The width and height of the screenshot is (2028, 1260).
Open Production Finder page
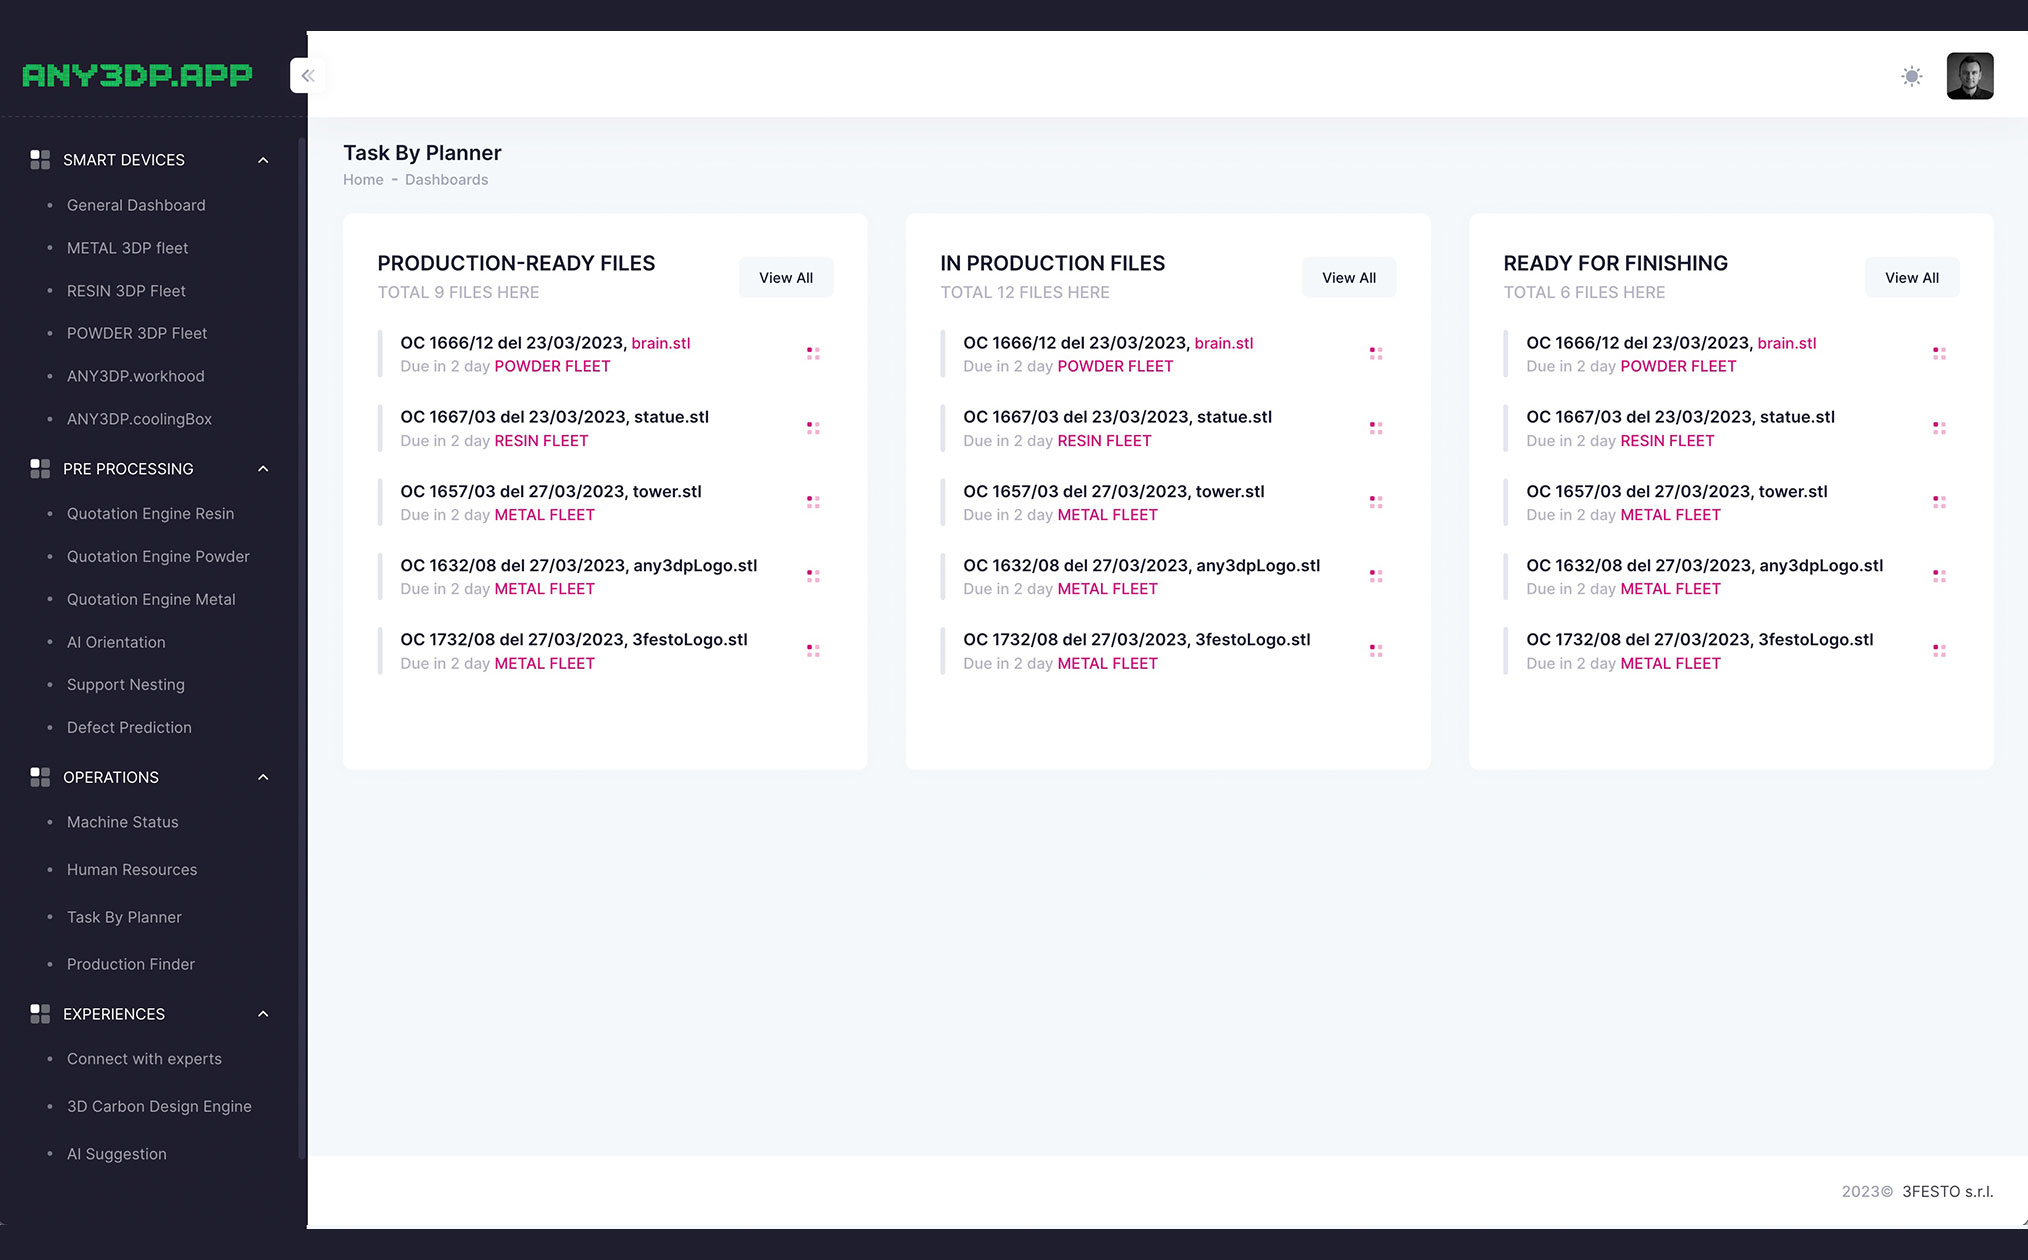131,964
